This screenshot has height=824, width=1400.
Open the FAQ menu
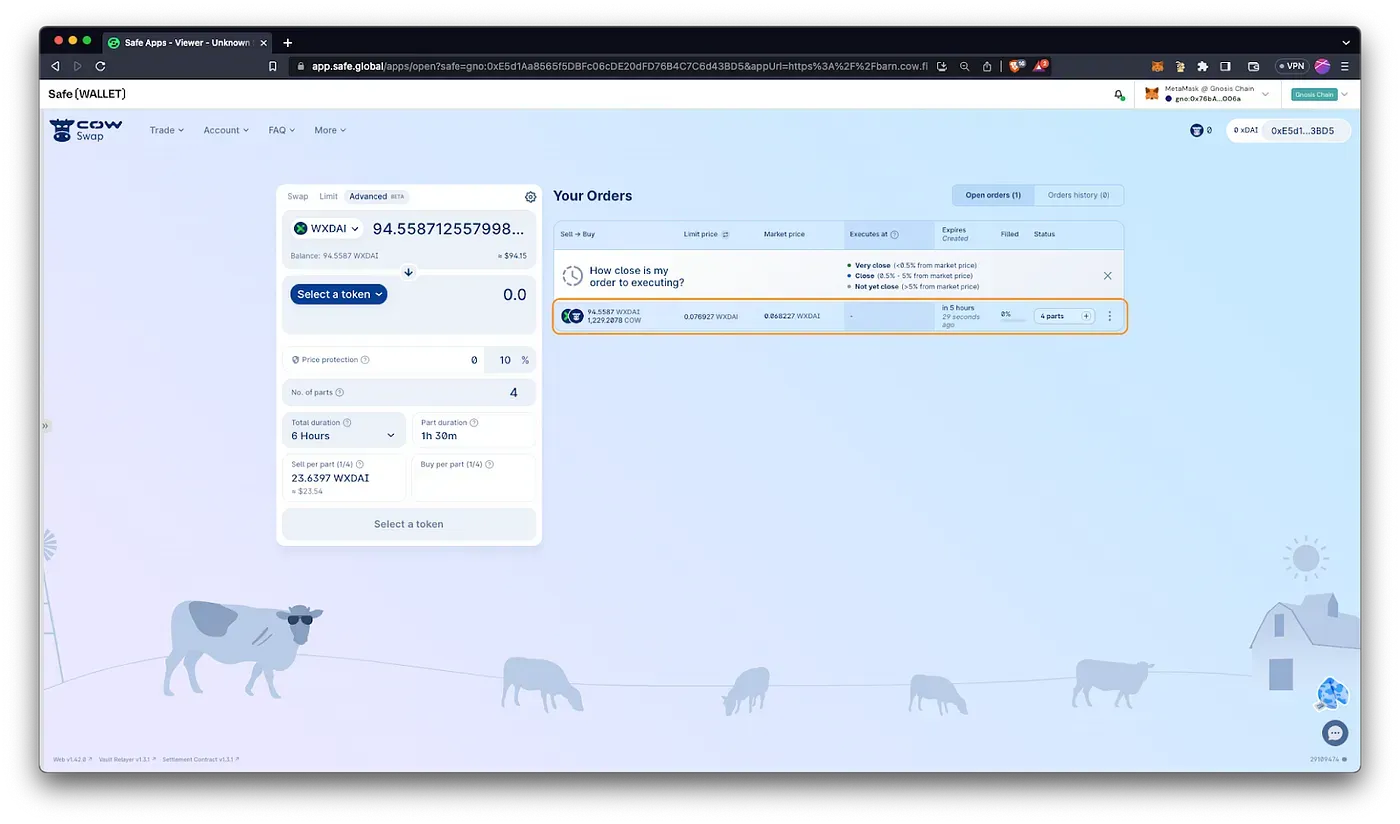(x=281, y=130)
